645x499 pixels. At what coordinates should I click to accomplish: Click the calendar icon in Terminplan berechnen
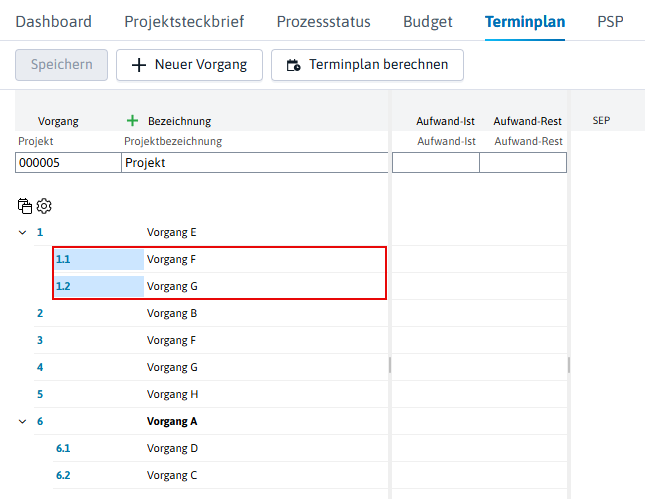[293, 65]
